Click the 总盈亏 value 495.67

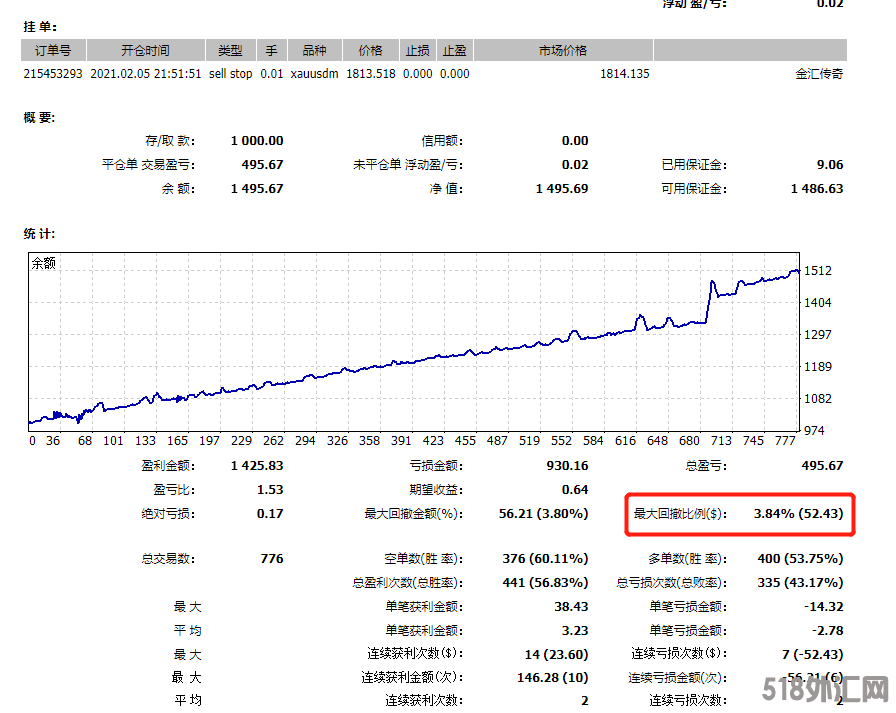(822, 466)
